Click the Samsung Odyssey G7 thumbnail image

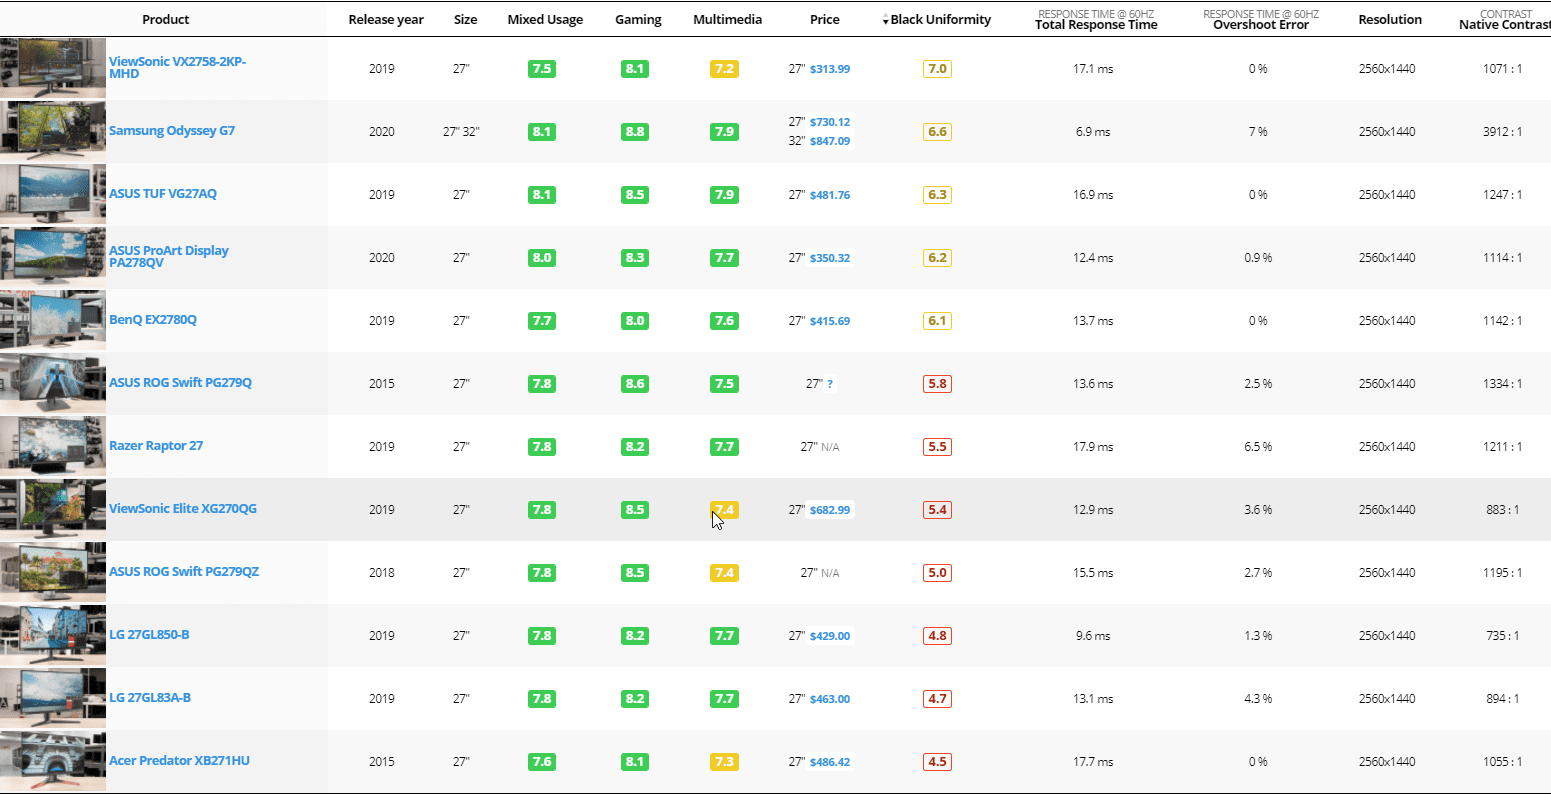coord(53,131)
